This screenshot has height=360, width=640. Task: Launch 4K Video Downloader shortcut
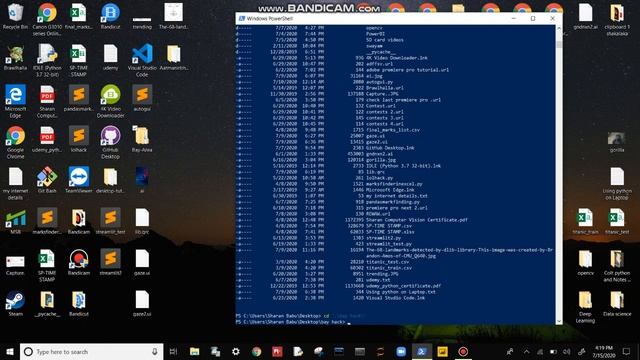(110, 101)
